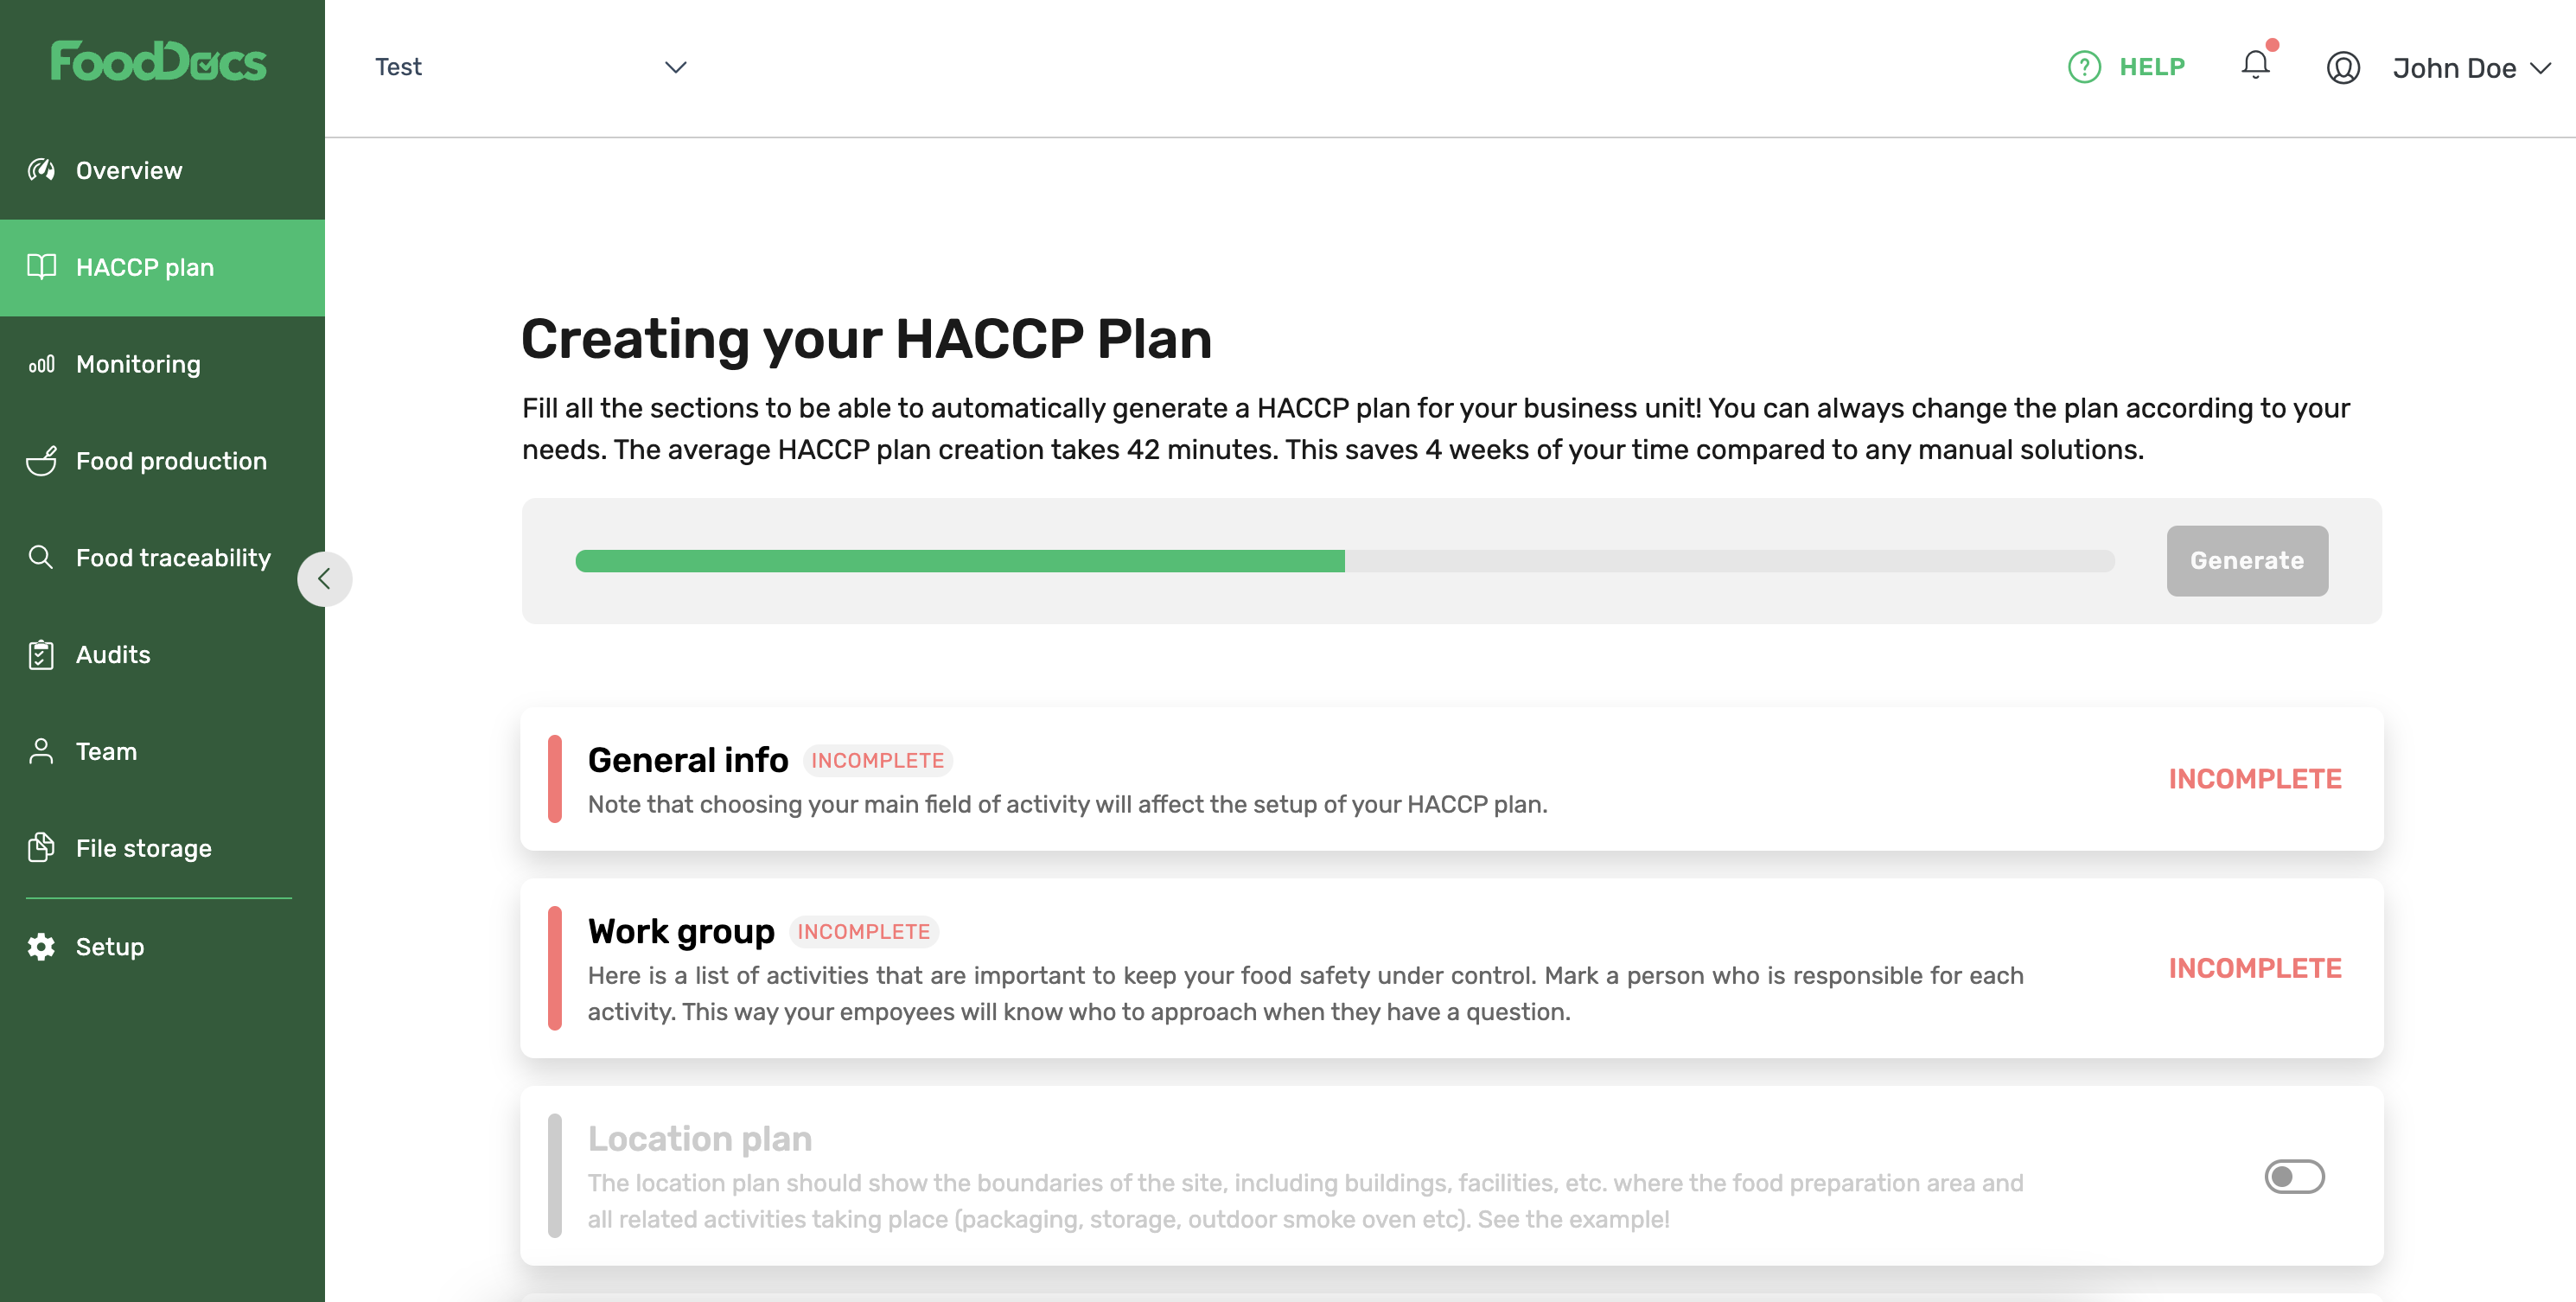Click the Overview gauge icon
The width and height of the screenshot is (2576, 1302).
pyautogui.click(x=41, y=170)
